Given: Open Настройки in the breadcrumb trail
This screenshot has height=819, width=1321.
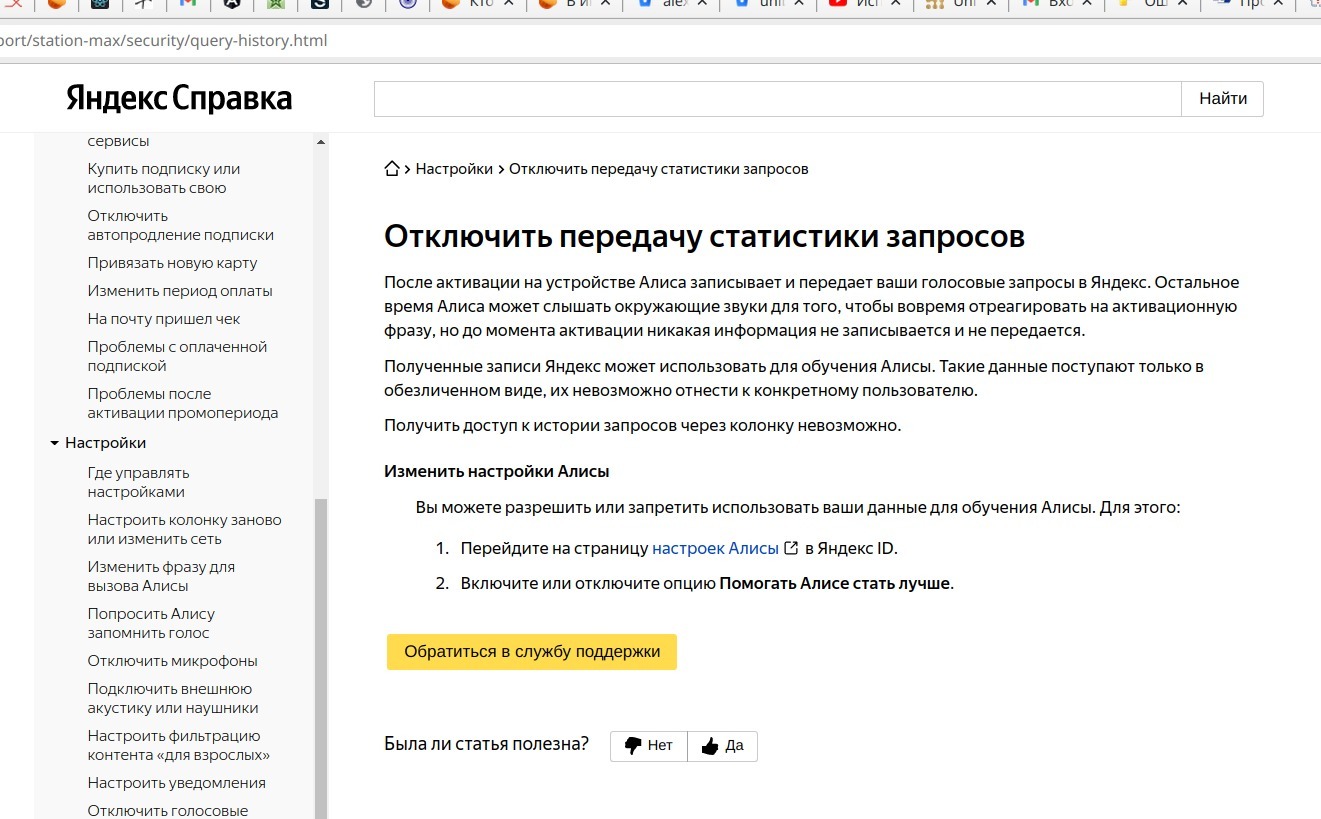Looking at the screenshot, I should pyautogui.click(x=454, y=169).
